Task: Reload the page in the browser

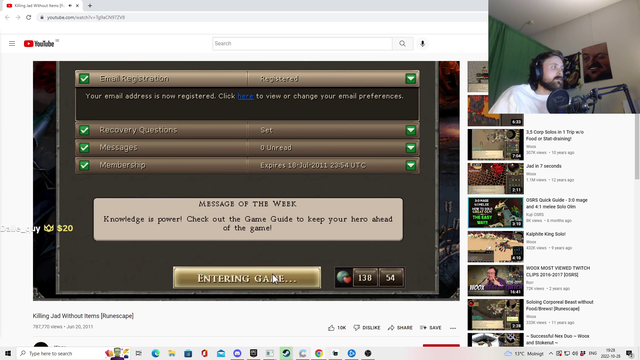Action: (x=29, y=17)
